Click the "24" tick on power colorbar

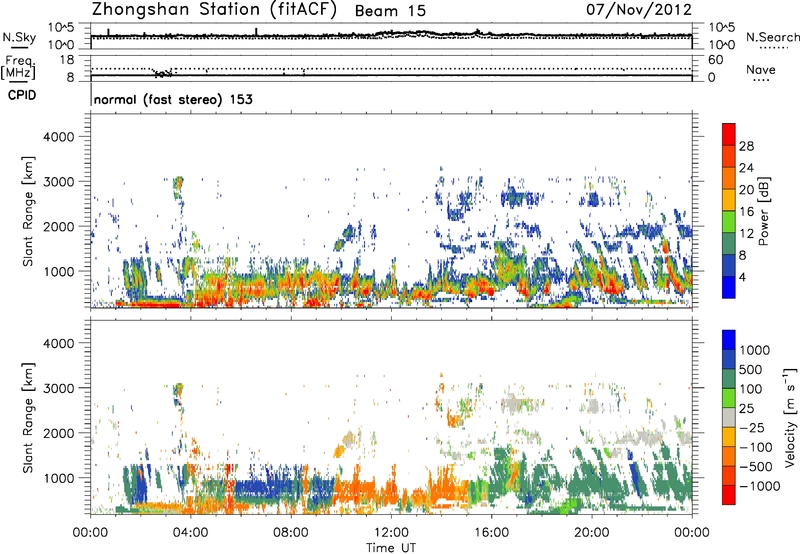pos(746,168)
